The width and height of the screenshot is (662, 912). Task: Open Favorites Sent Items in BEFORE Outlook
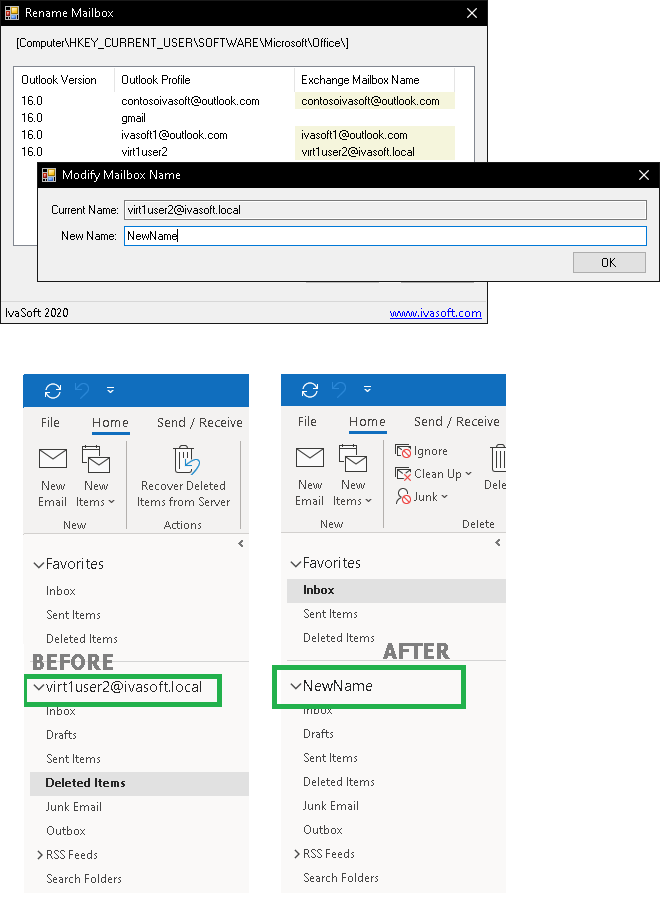click(x=73, y=615)
